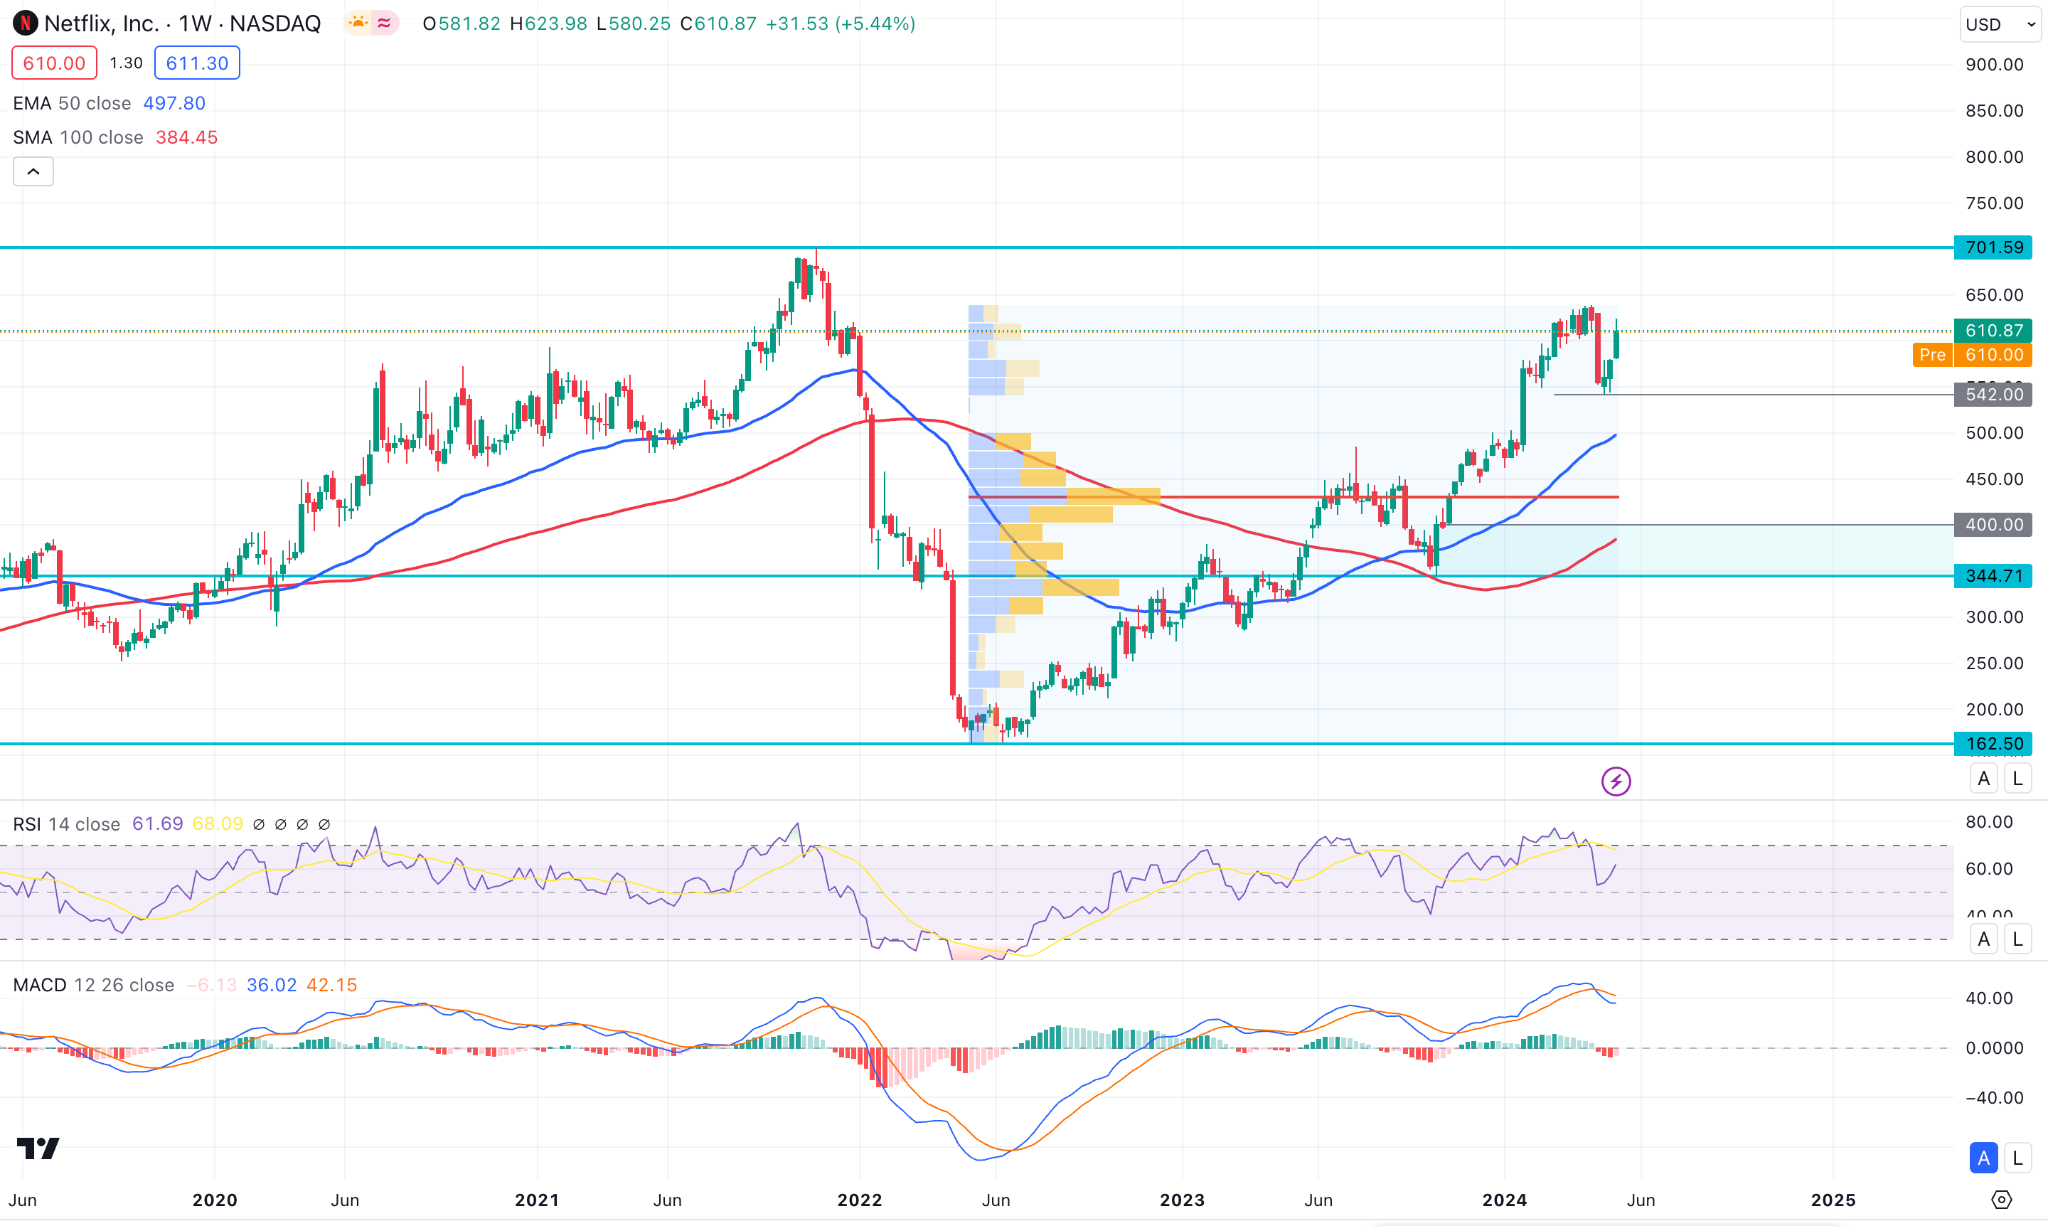Click the blue 611.30 buy price button
The width and height of the screenshot is (2048, 1227).
pyautogui.click(x=197, y=63)
